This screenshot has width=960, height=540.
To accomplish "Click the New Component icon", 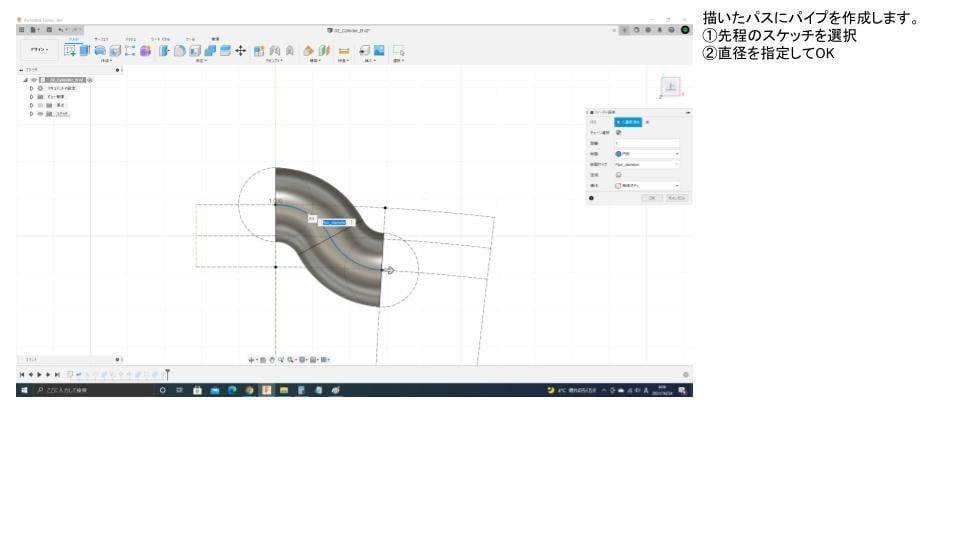I will [x=259, y=51].
